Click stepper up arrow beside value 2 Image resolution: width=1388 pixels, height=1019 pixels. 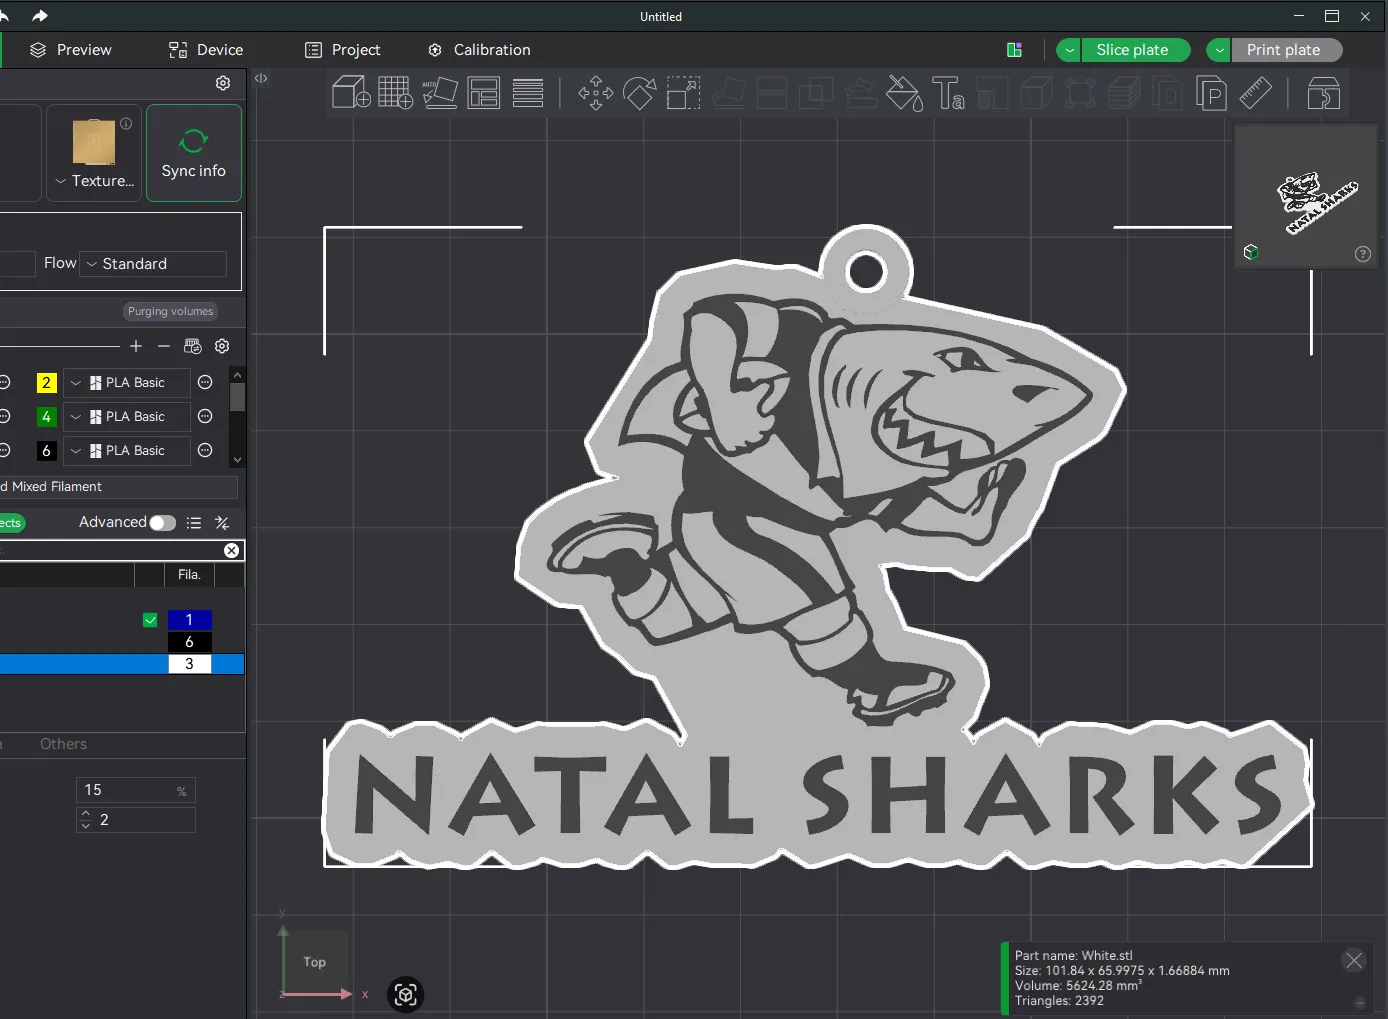(x=86, y=814)
